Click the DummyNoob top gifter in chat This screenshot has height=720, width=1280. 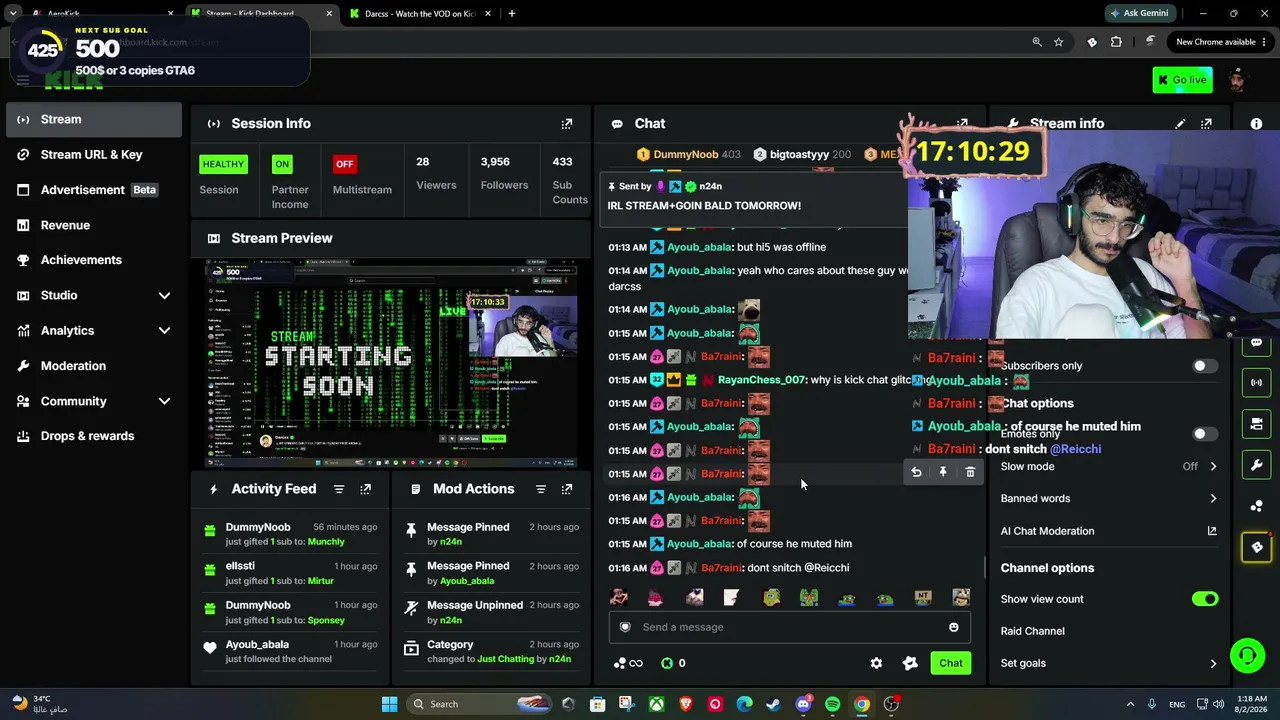(685, 155)
